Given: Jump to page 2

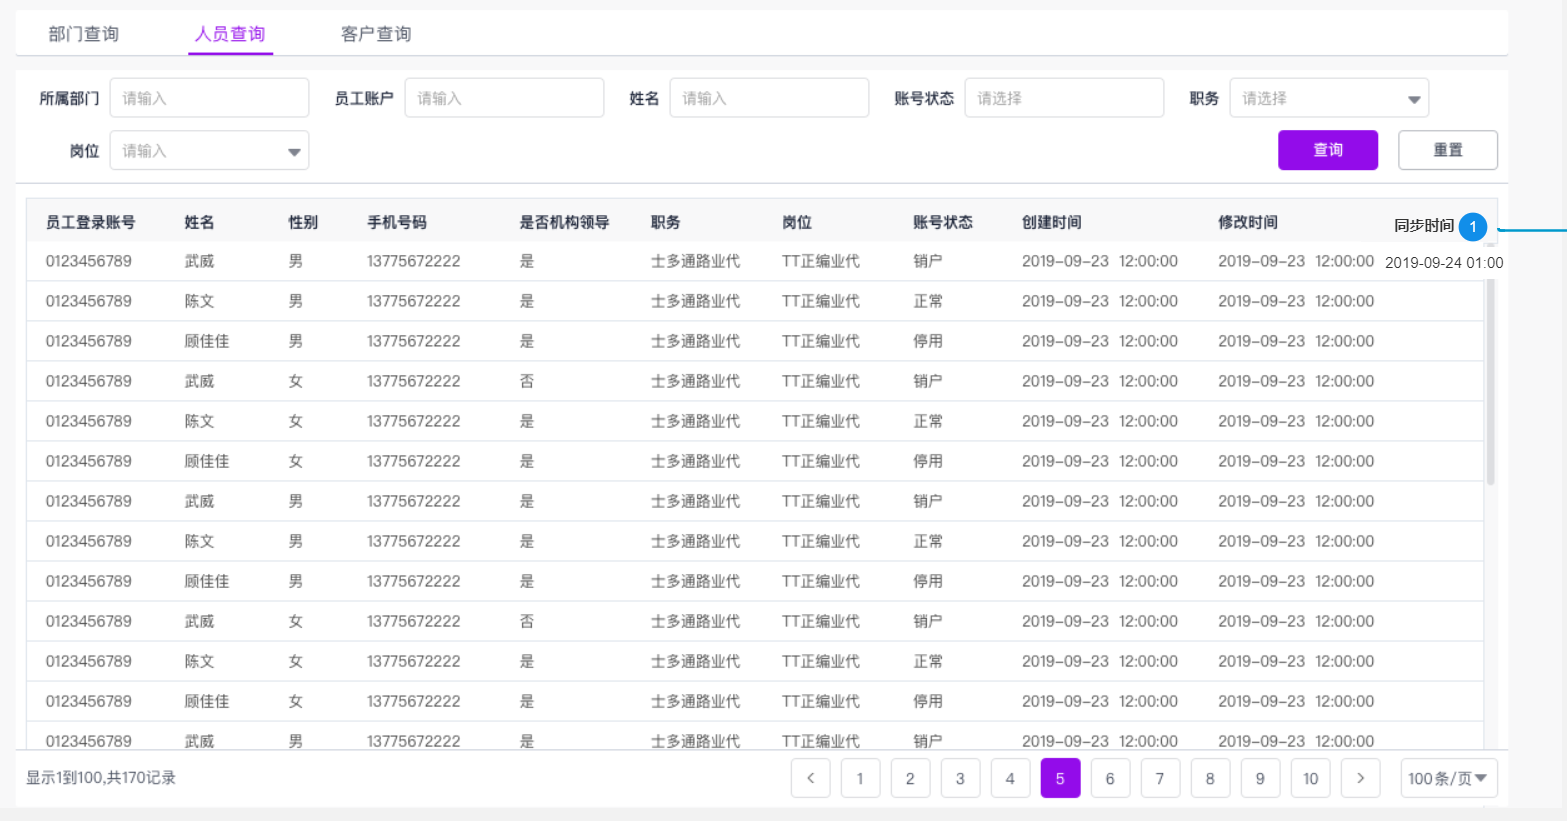Looking at the screenshot, I should click(910, 778).
